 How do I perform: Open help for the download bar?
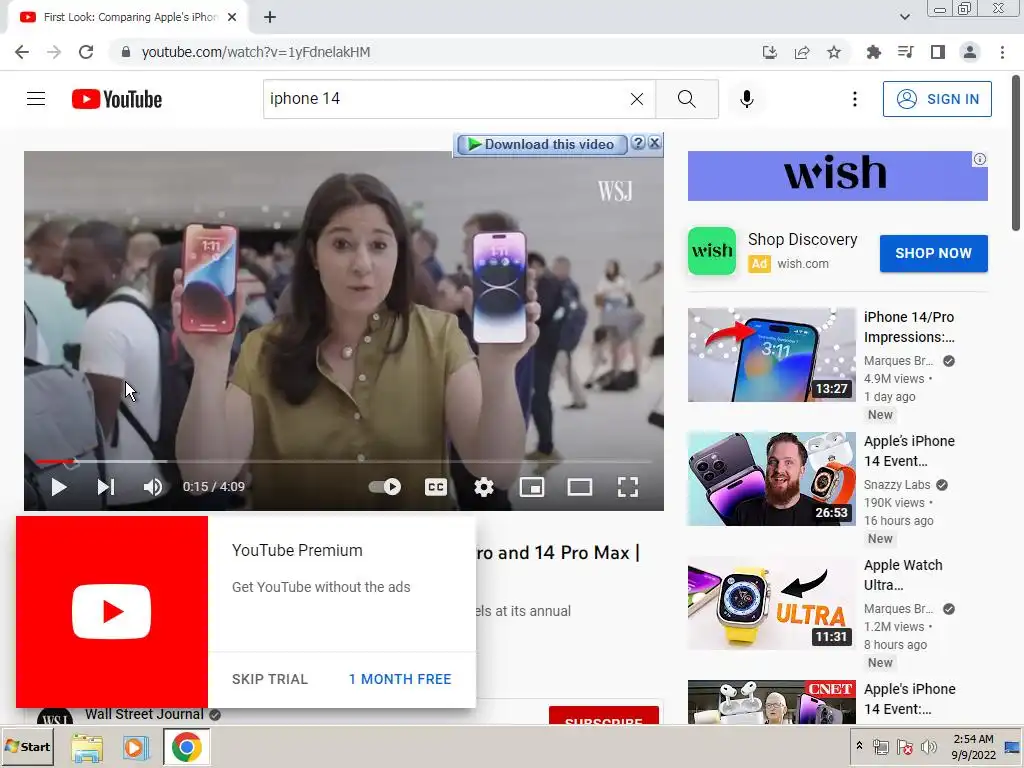coord(639,142)
